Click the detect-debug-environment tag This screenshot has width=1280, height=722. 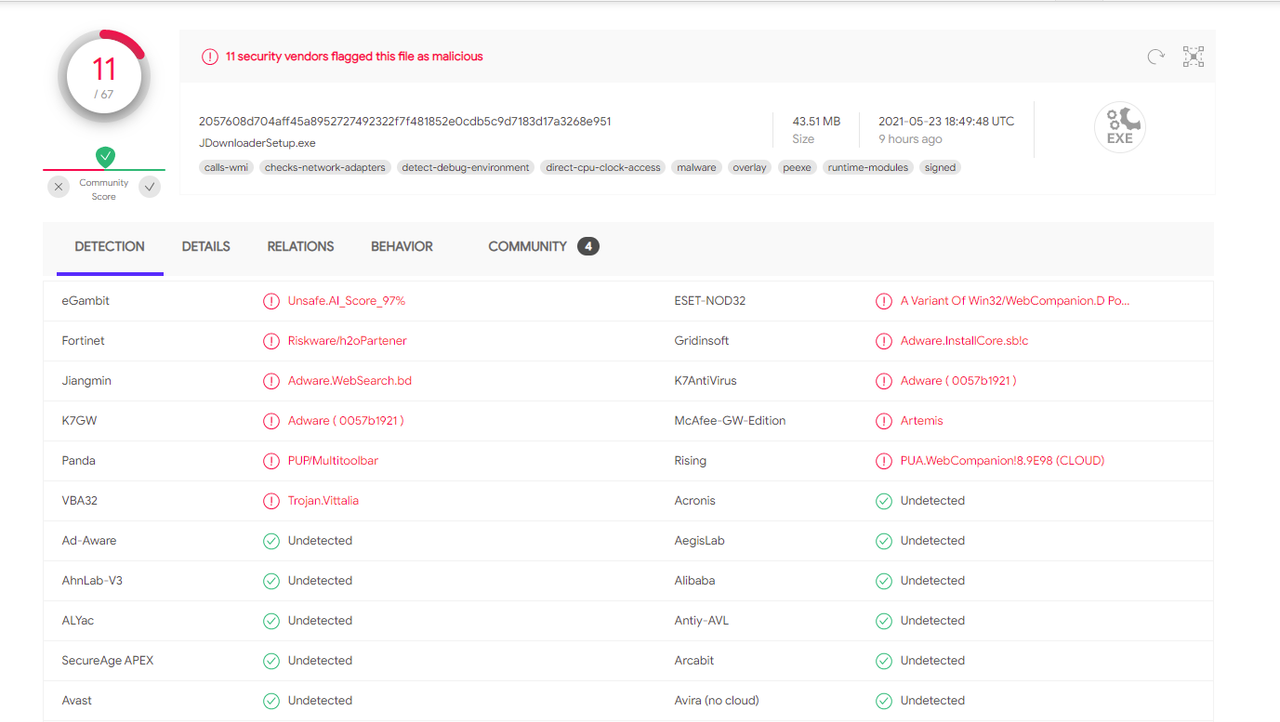coord(466,168)
